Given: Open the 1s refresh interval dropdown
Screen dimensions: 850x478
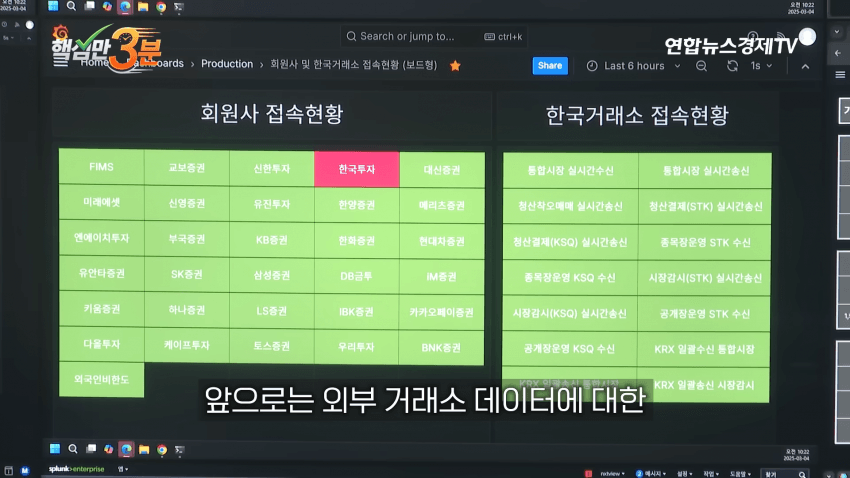Looking at the screenshot, I should click(761, 66).
